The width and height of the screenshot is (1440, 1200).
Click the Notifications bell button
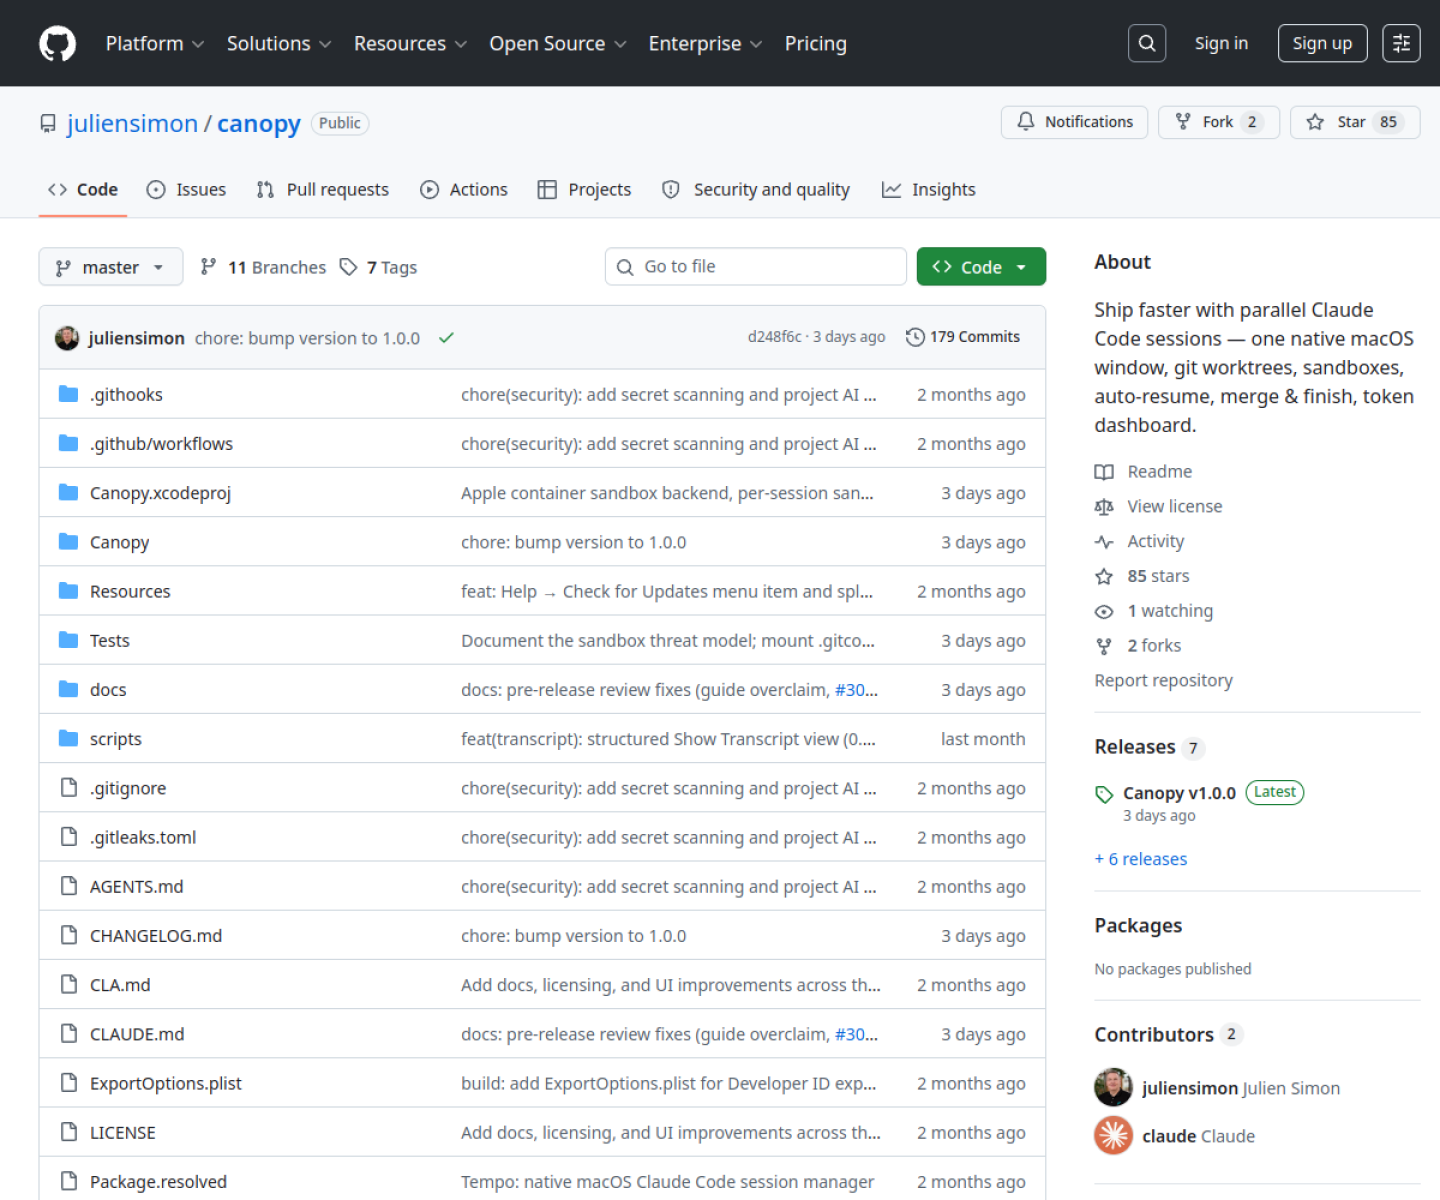[1074, 122]
